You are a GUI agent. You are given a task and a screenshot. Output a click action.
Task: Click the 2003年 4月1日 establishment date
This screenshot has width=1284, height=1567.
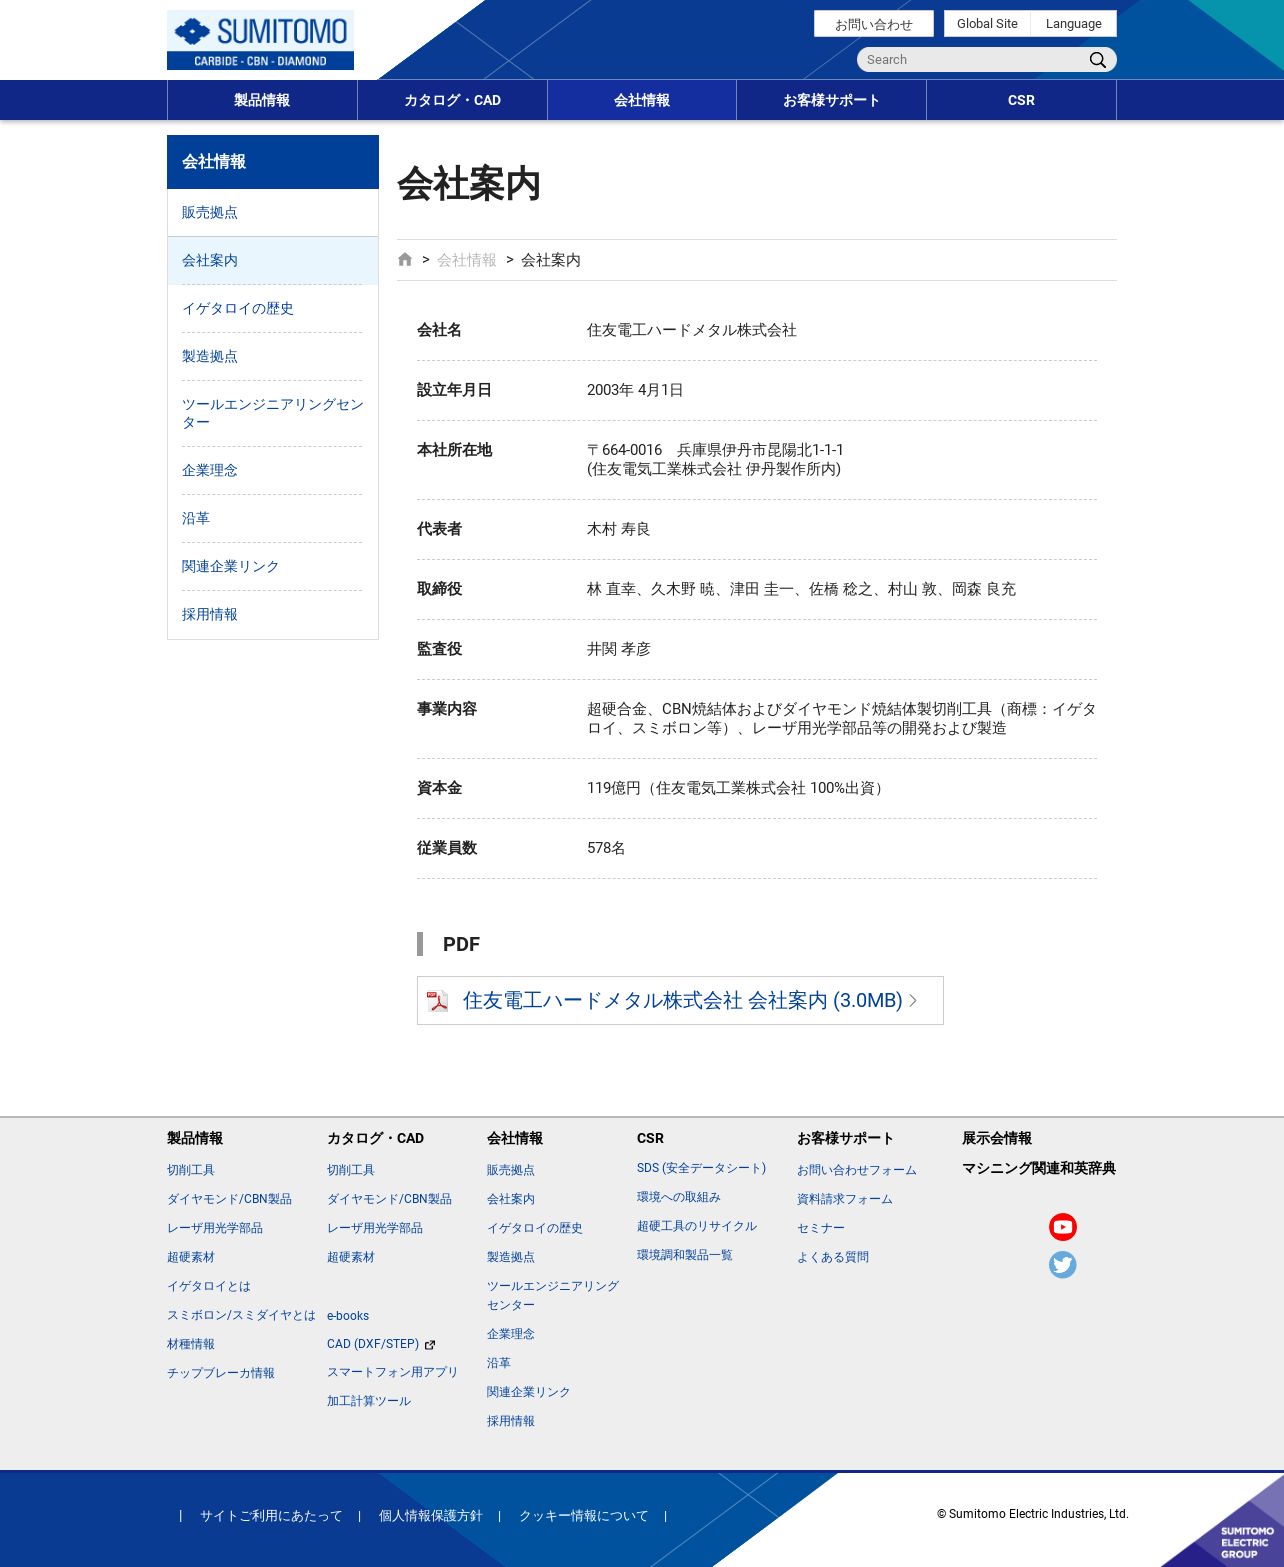[635, 390]
